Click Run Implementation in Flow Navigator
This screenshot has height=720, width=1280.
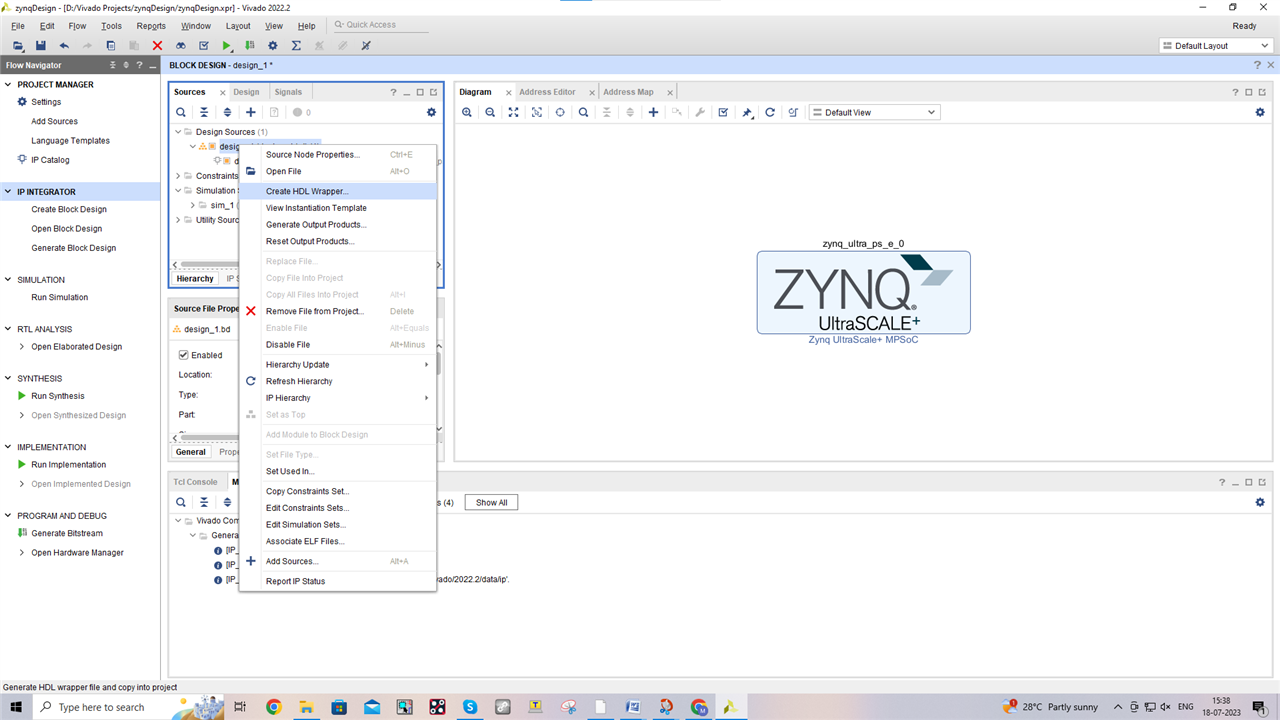click(69, 465)
